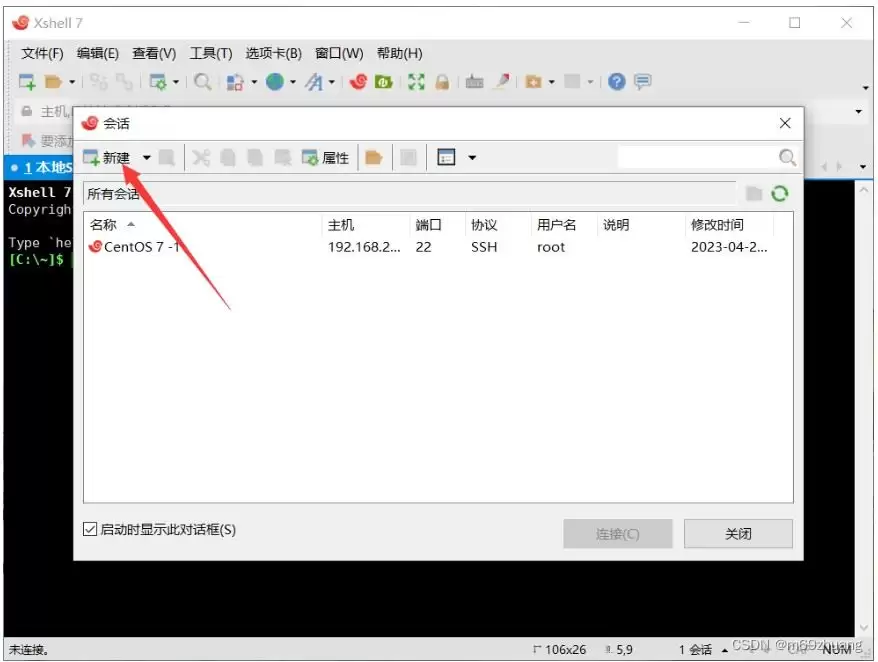
Task: Click the red Xshell swirl icon in toolbar
Action: click(x=358, y=82)
